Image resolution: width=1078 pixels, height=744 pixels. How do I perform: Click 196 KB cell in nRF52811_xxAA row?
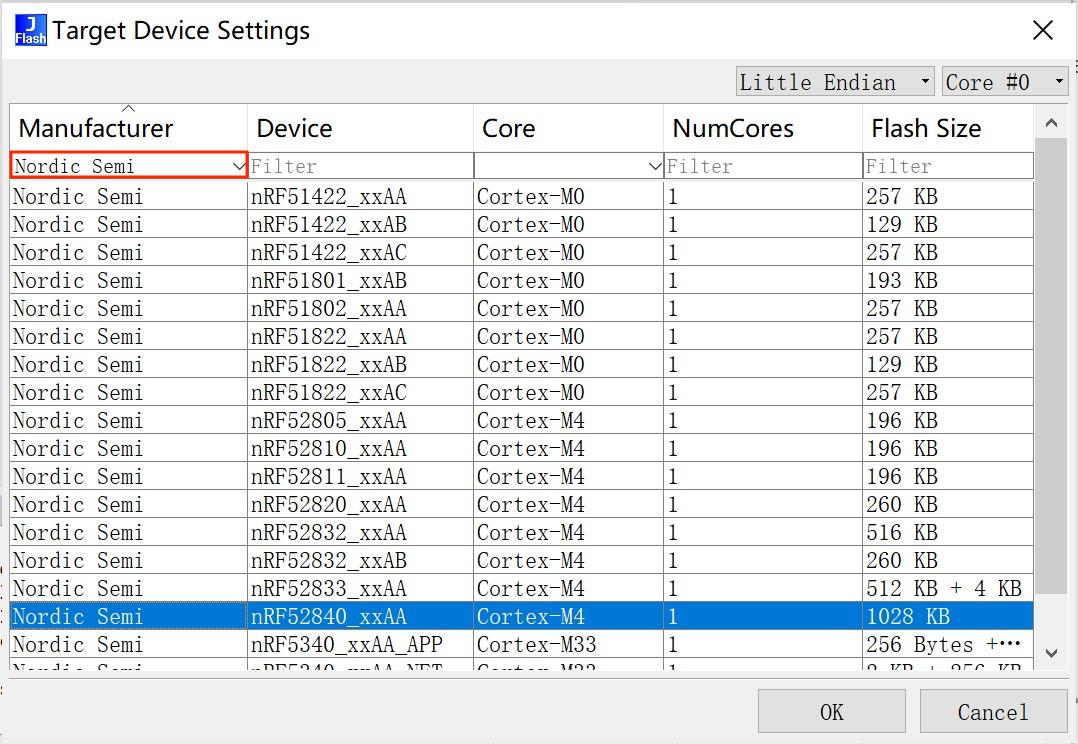[x=948, y=476]
